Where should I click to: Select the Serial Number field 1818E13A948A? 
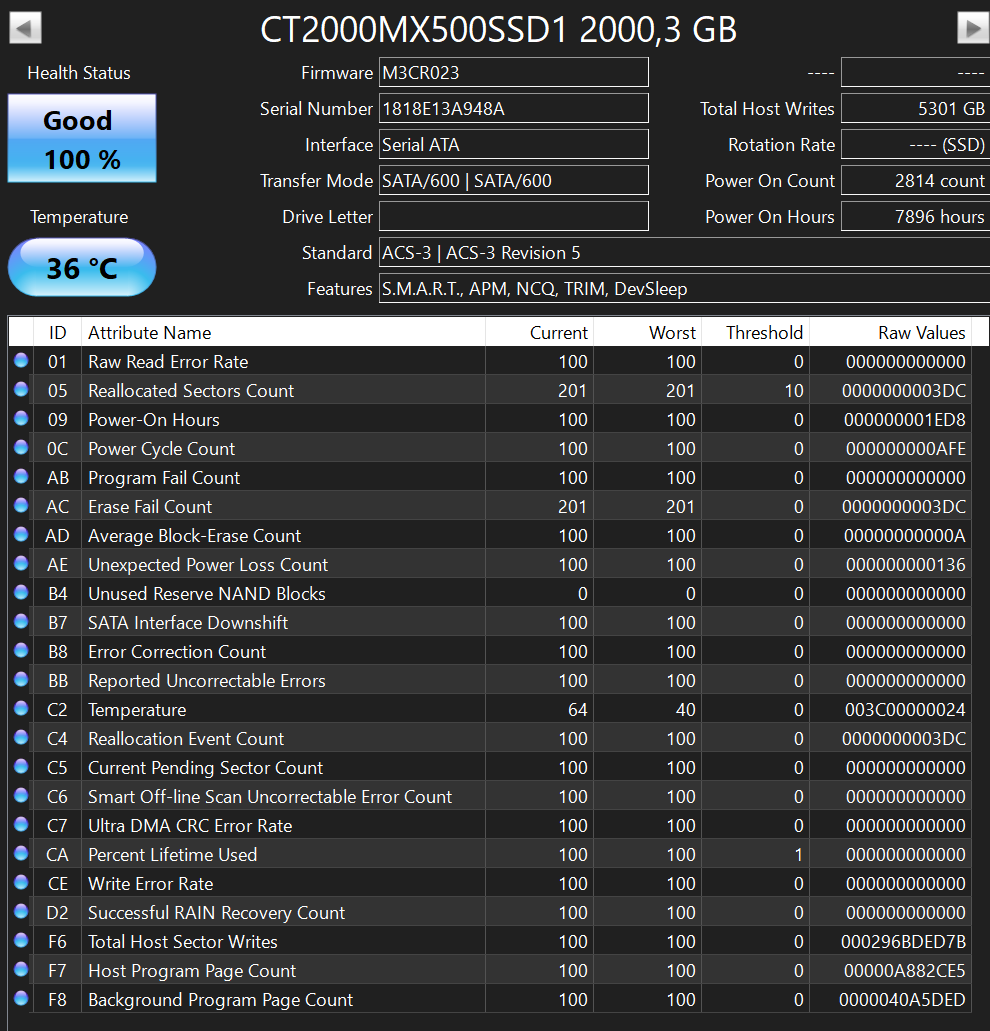tap(513, 108)
